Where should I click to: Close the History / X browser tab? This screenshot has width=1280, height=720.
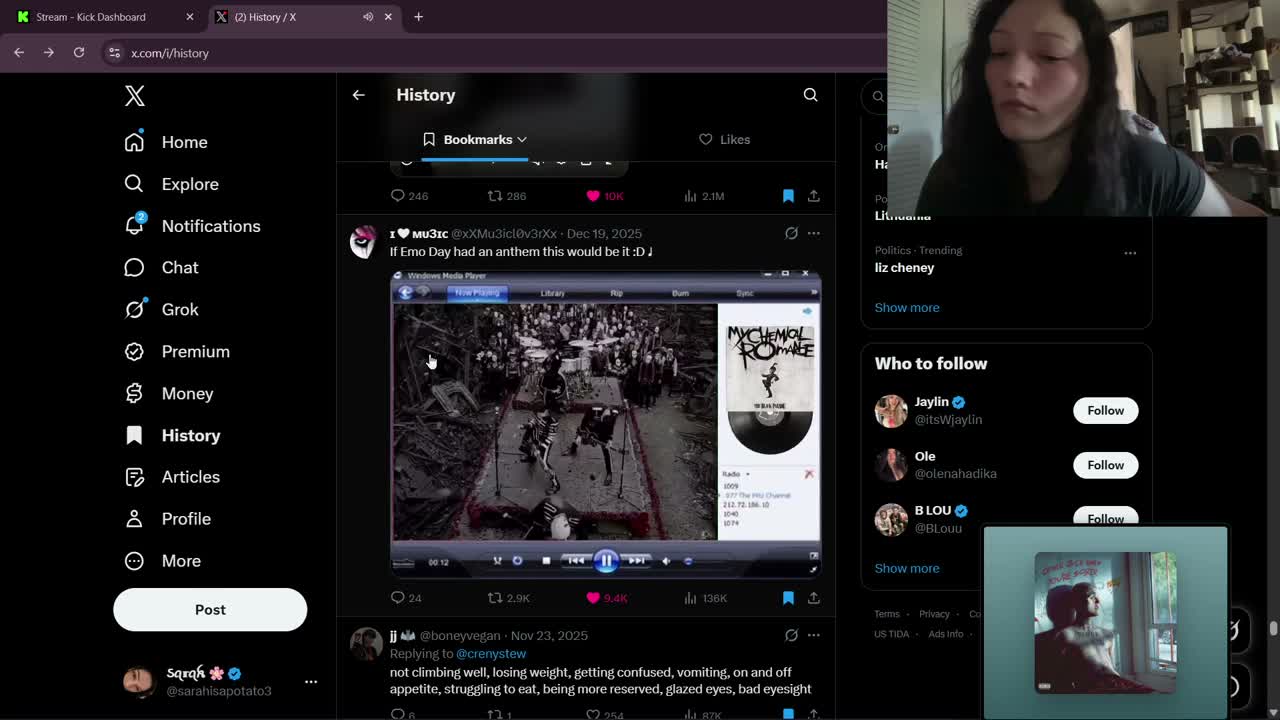[x=388, y=17]
